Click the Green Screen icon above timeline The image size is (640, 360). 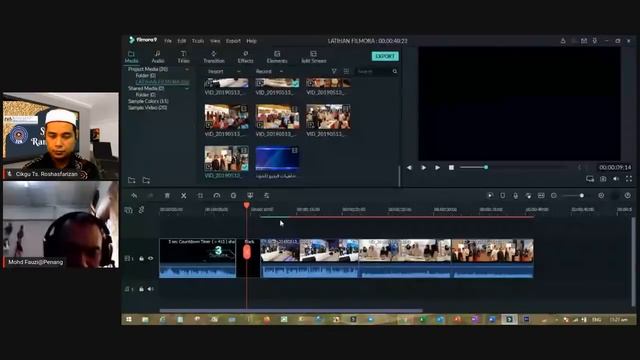tap(250, 196)
